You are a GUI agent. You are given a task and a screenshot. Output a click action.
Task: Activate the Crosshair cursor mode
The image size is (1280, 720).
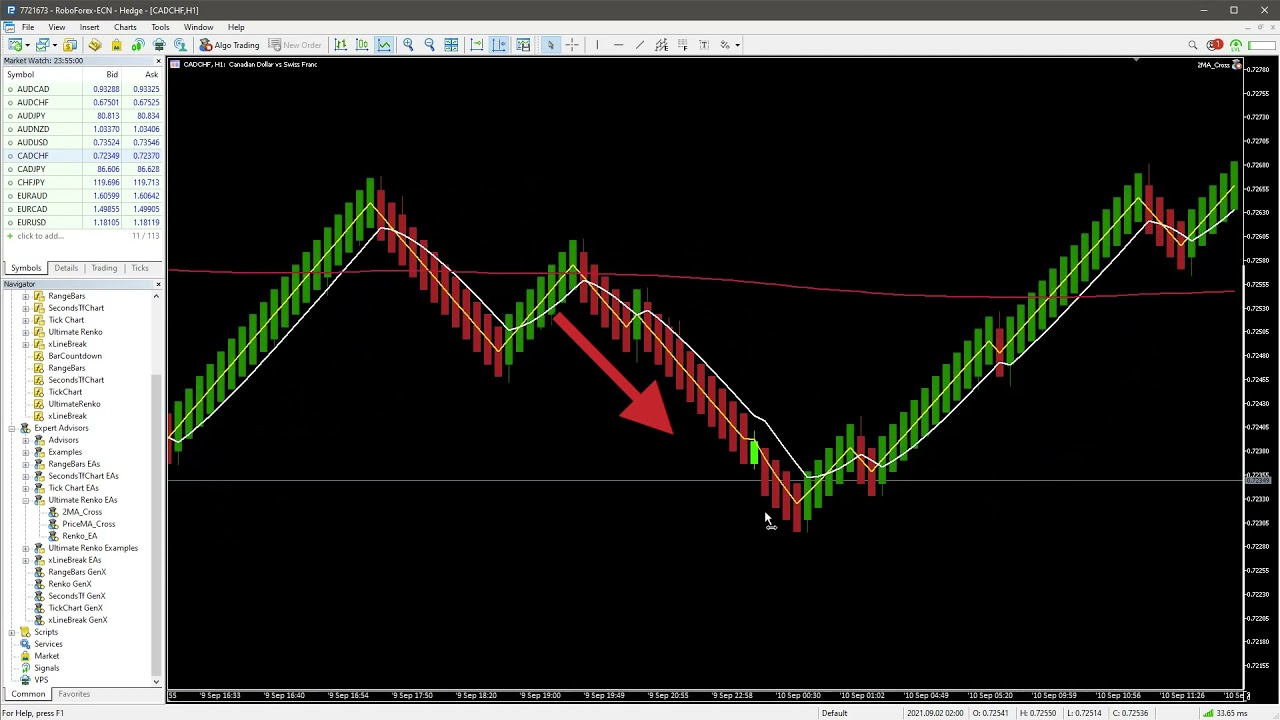572,45
